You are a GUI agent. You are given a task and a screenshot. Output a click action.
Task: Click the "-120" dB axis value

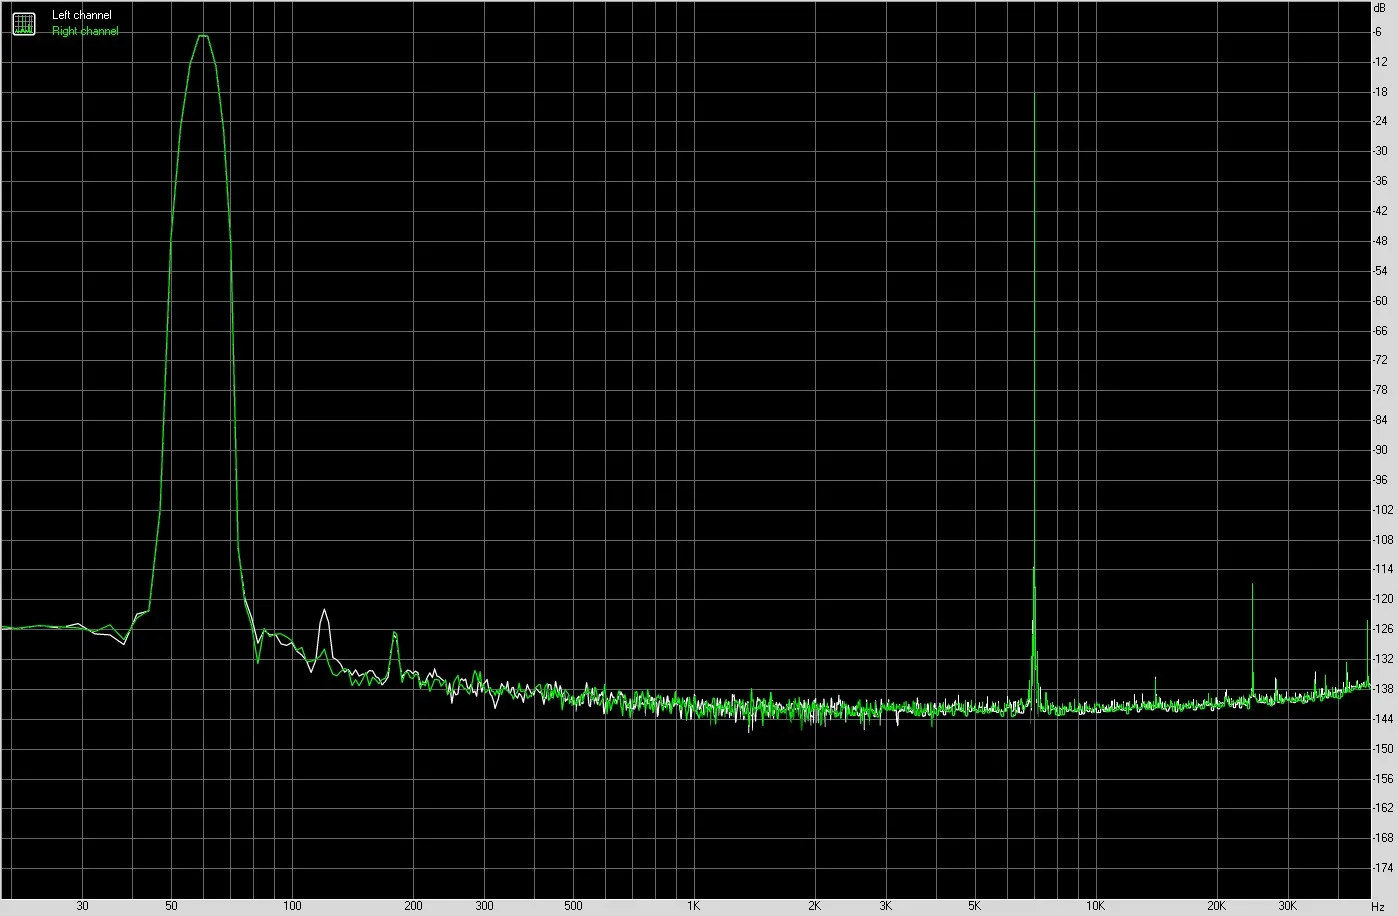click(x=1383, y=599)
